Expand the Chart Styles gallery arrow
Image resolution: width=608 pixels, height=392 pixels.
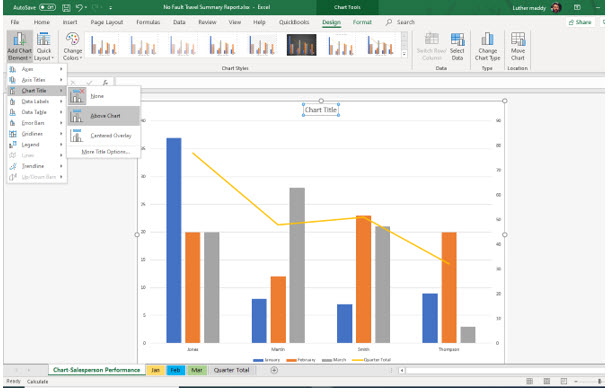(x=404, y=54)
